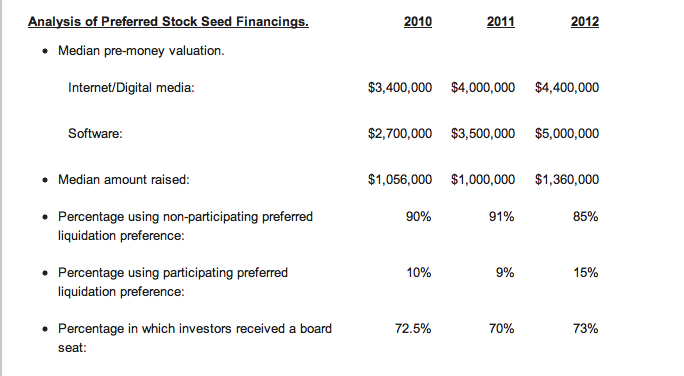Click the $2,700,000 Software value
The height and width of the screenshot is (376, 684).
[400, 133]
